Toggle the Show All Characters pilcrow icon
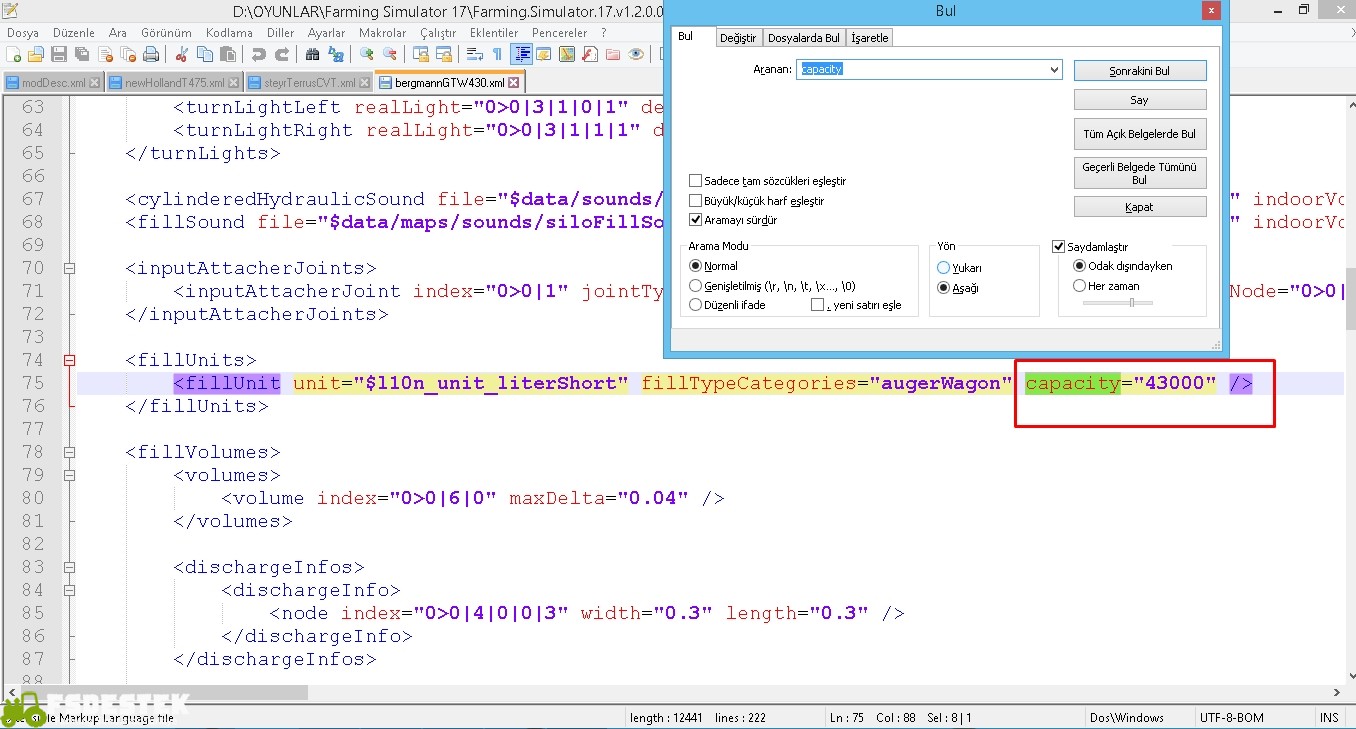Viewport: 1356px width, 729px height. 497,54
